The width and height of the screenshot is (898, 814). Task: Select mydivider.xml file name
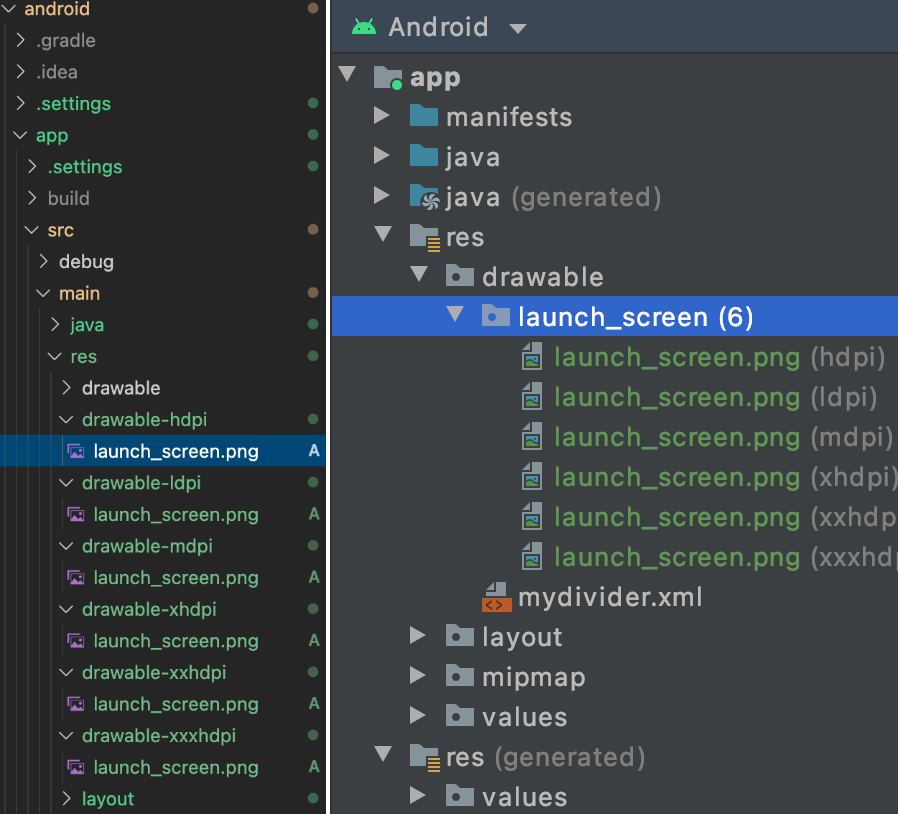pyautogui.click(x=610, y=597)
